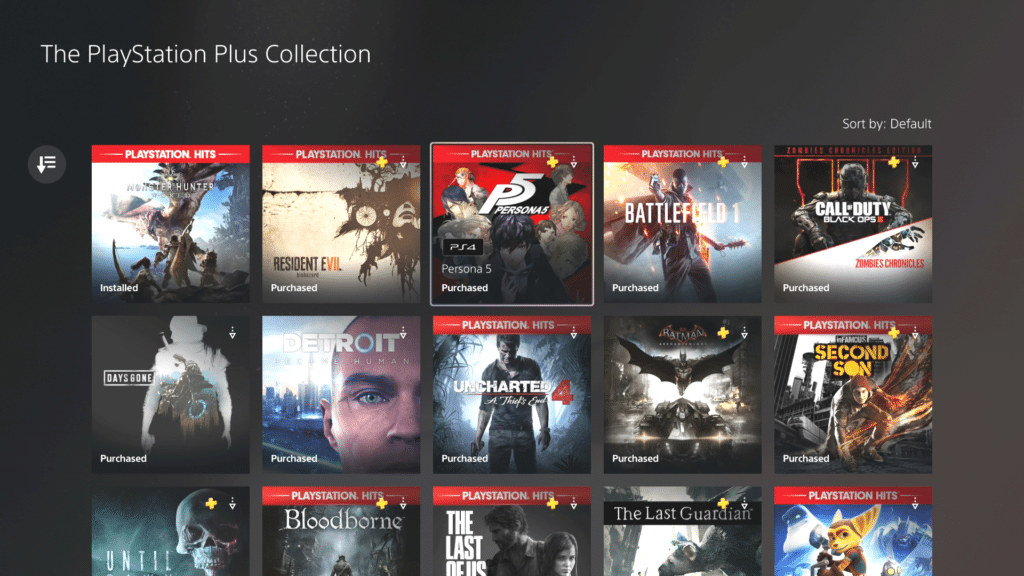Image resolution: width=1024 pixels, height=576 pixels.
Task: Click download arrow icon on Resident Evil tile
Action: (403, 162)
